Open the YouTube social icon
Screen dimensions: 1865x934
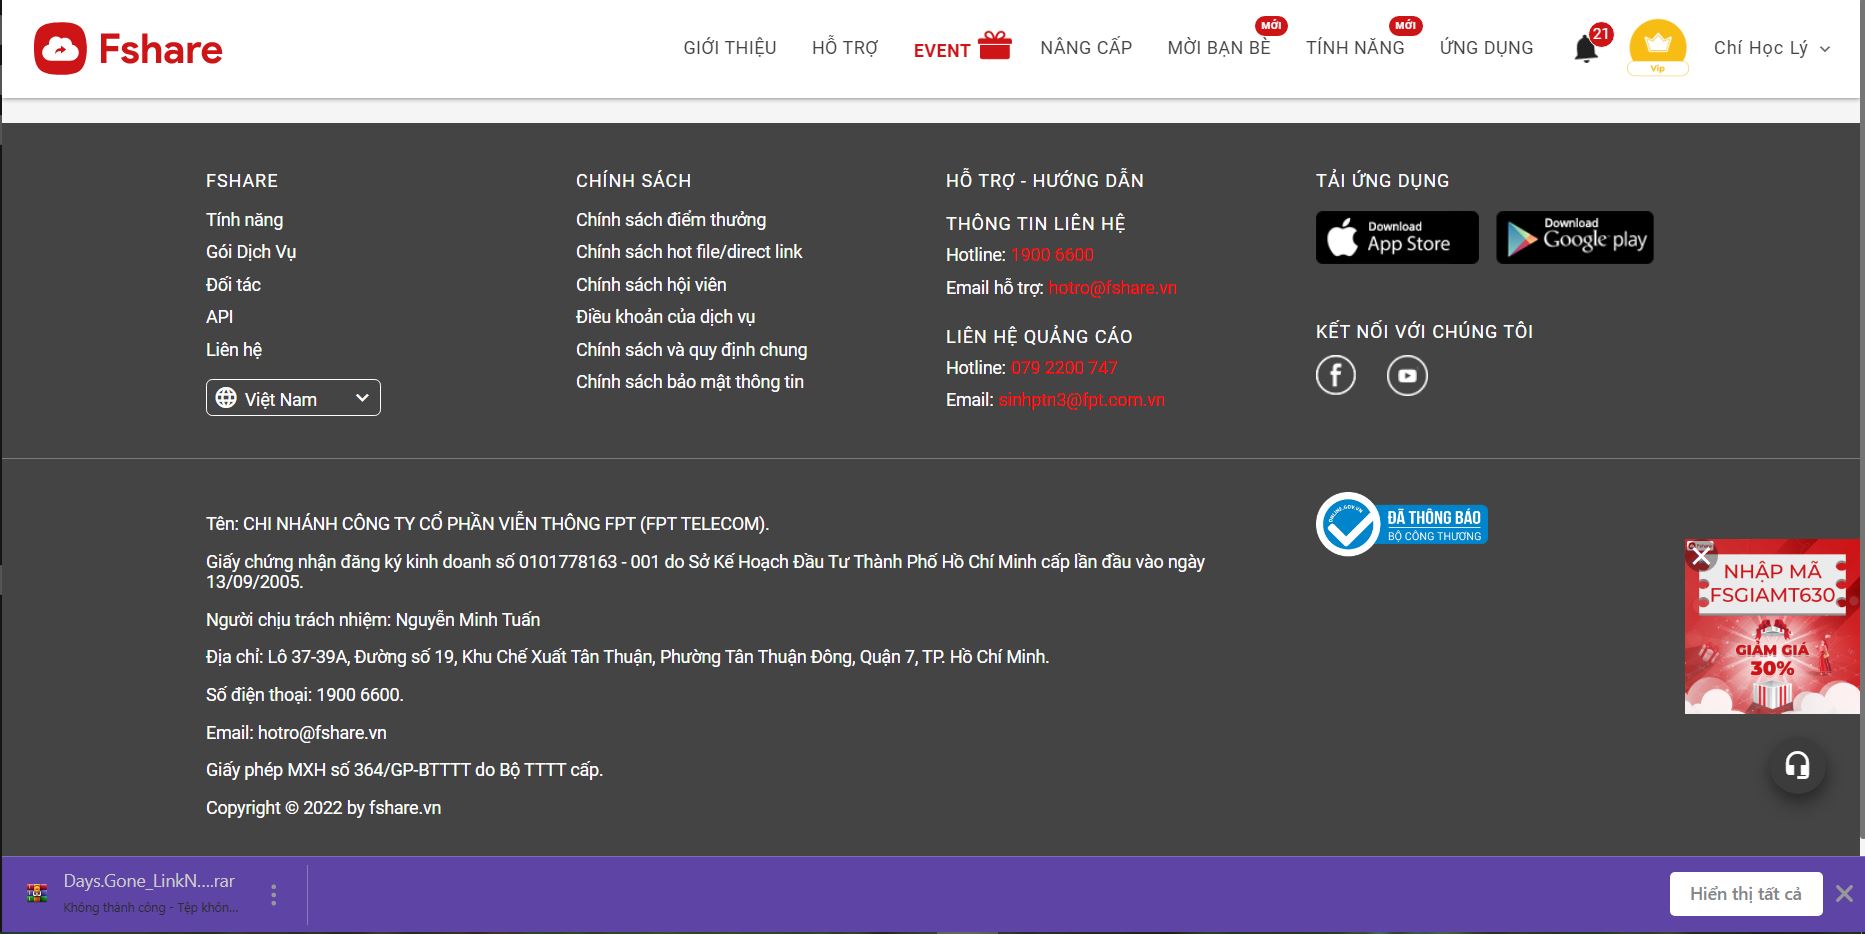pyautogui.click(x=1406, y=376)
